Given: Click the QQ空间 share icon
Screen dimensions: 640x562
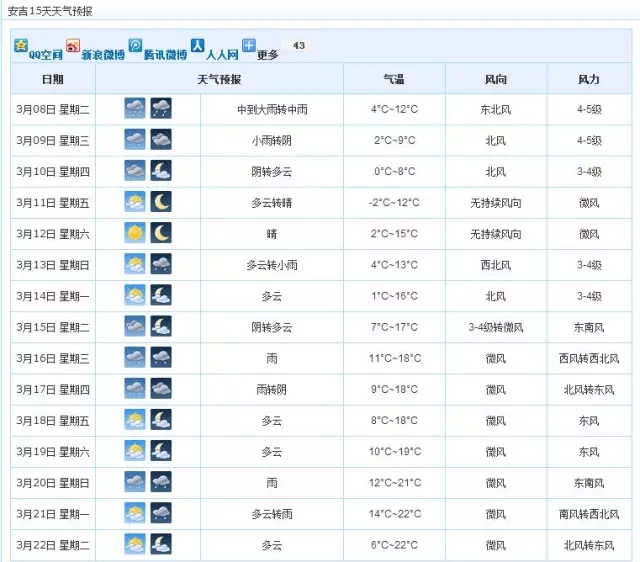Looking at the screenshot, I should [x=21, y=45].
